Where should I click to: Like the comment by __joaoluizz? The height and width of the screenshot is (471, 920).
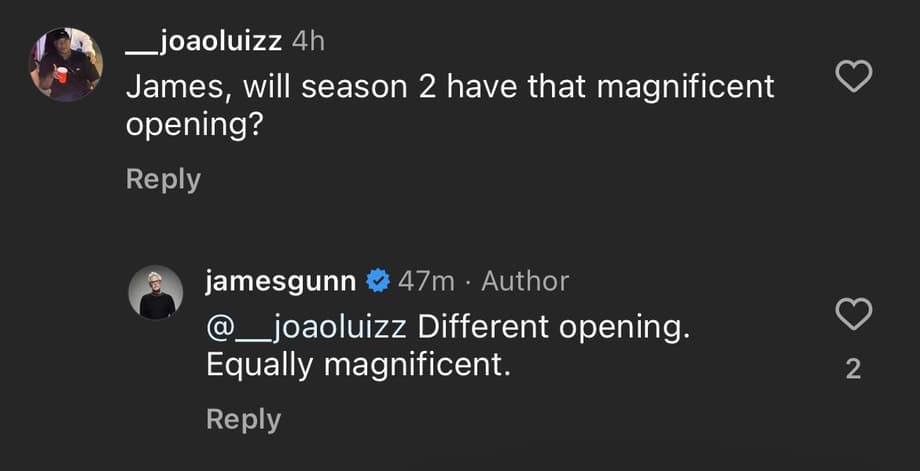click(x=852, y=76)
